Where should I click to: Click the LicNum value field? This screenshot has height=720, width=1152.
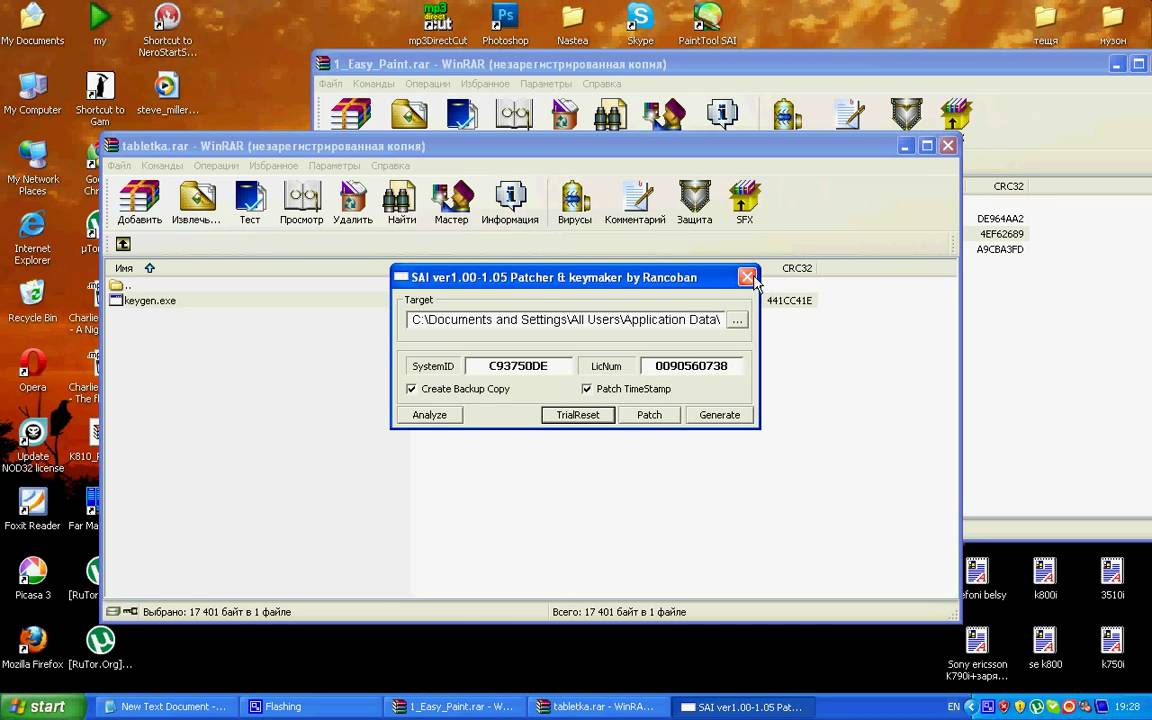691,366
